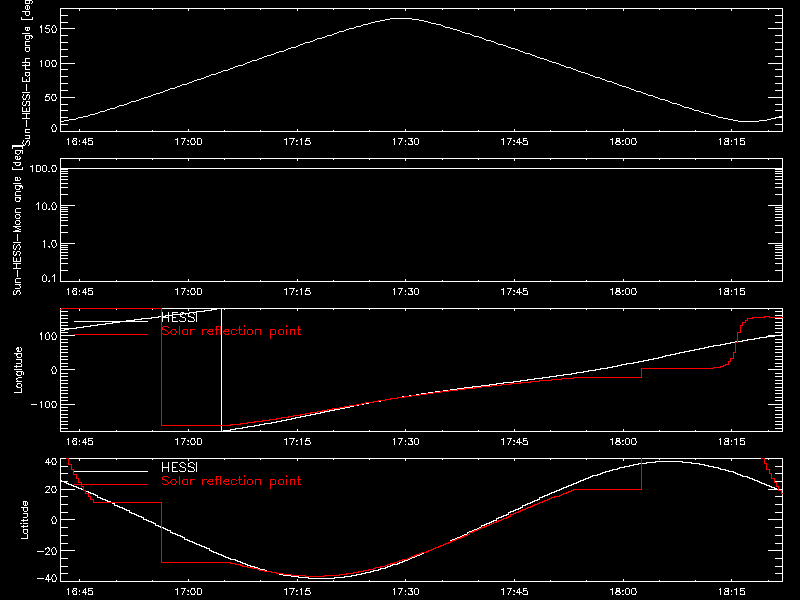The image size is (800, 600).
Task: Click 17:15 label under Moon angle plot
Action: click(297, 292)
